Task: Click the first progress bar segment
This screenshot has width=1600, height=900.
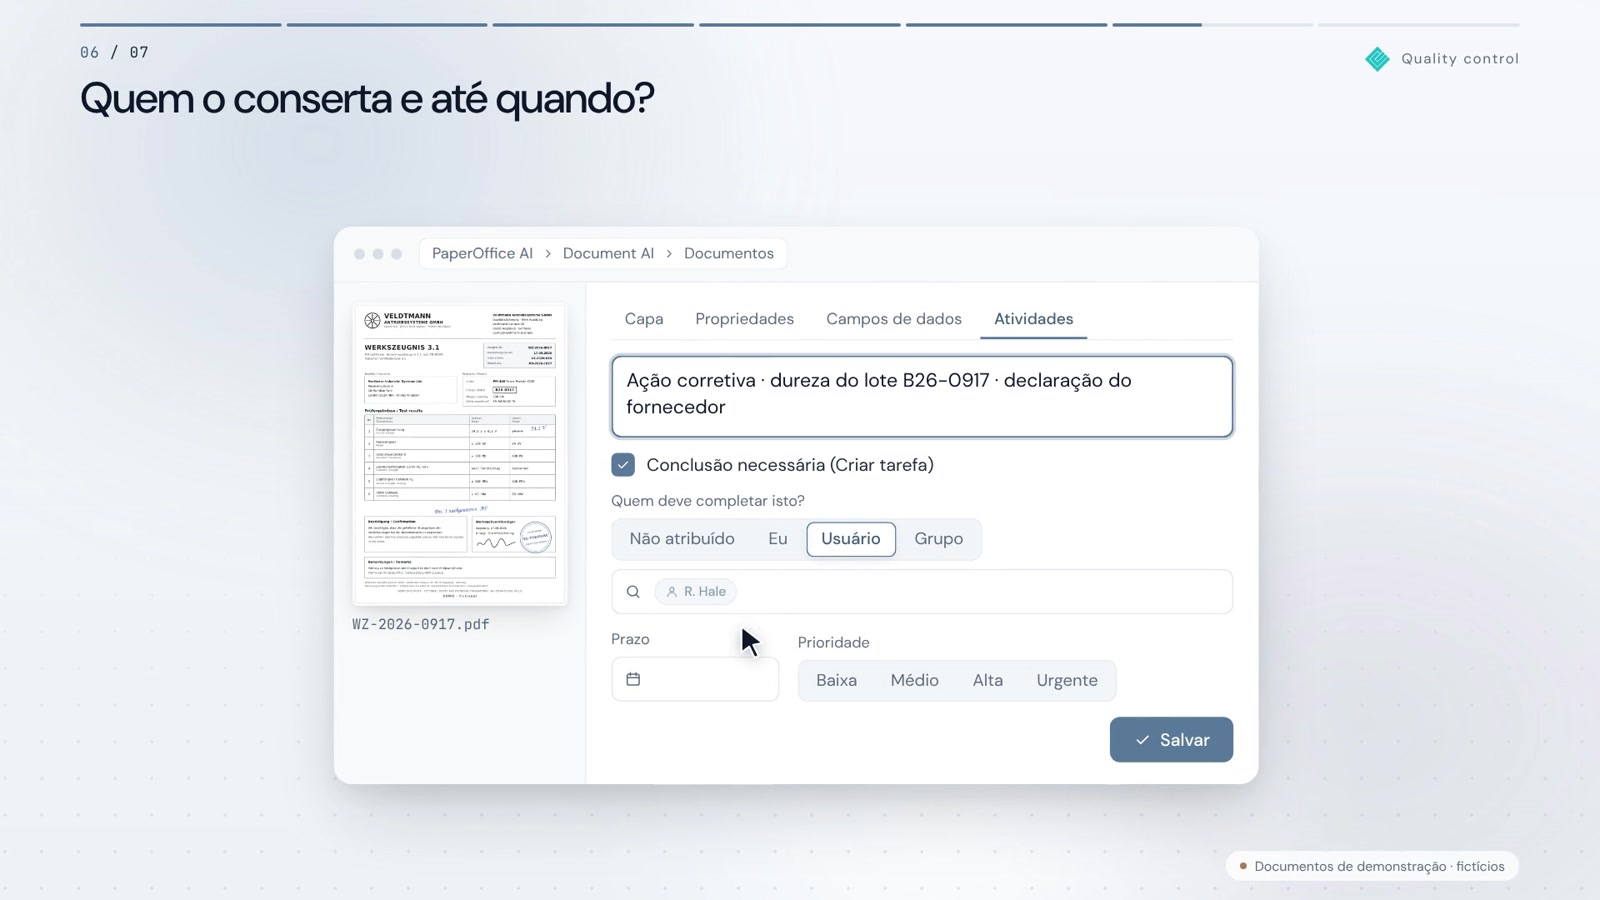Action: point(181,24)
